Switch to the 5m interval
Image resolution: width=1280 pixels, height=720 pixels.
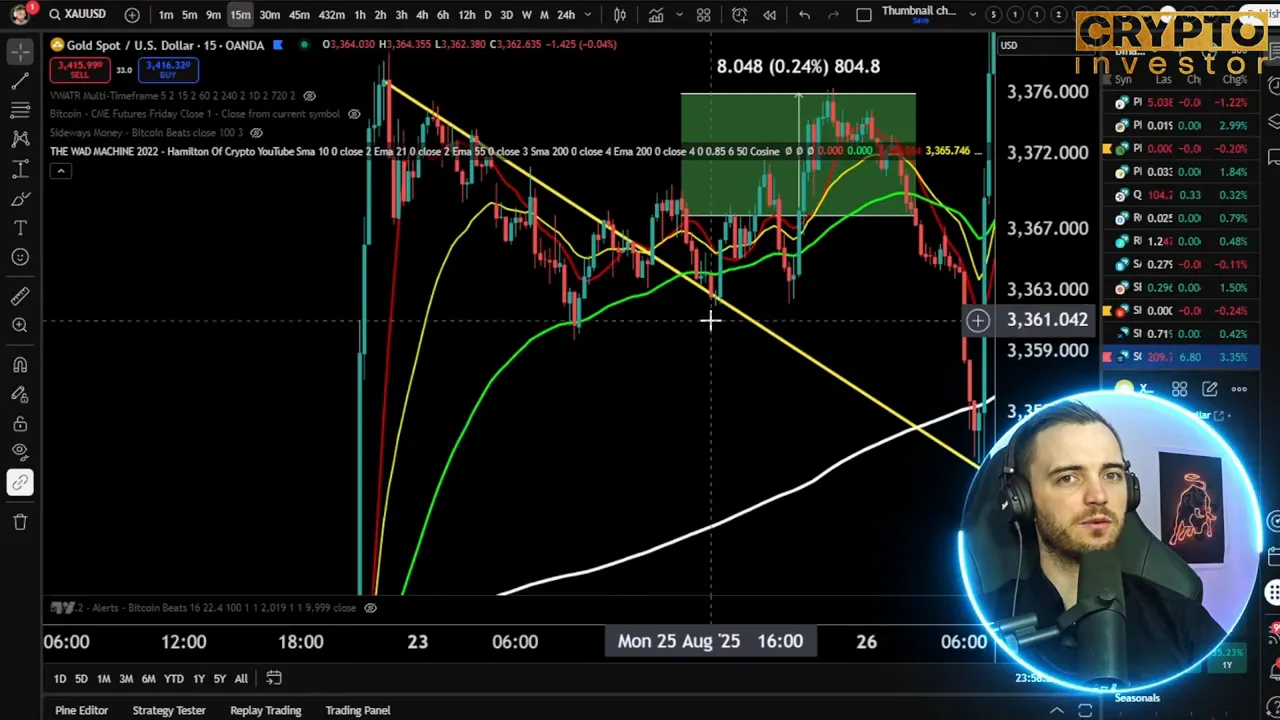click(x=189, y=14)
